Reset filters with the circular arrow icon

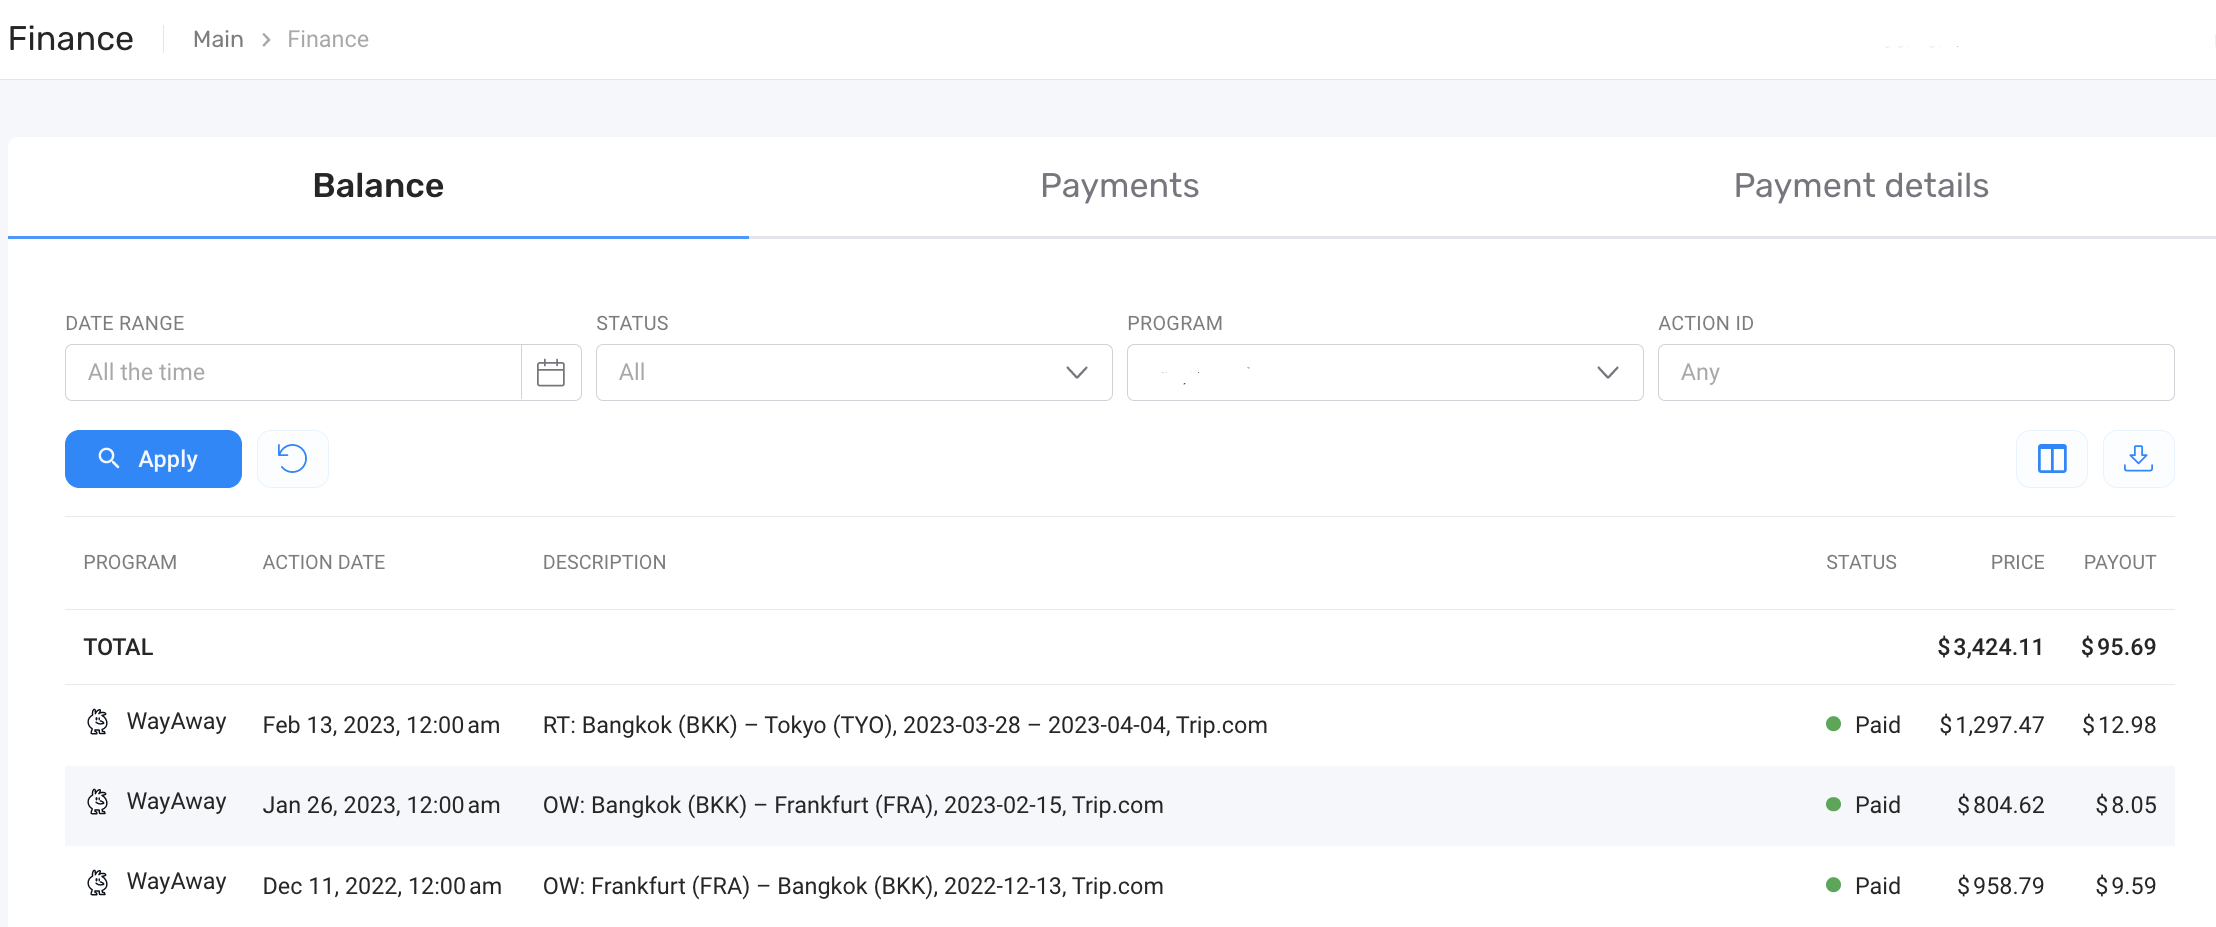(292, 459)
